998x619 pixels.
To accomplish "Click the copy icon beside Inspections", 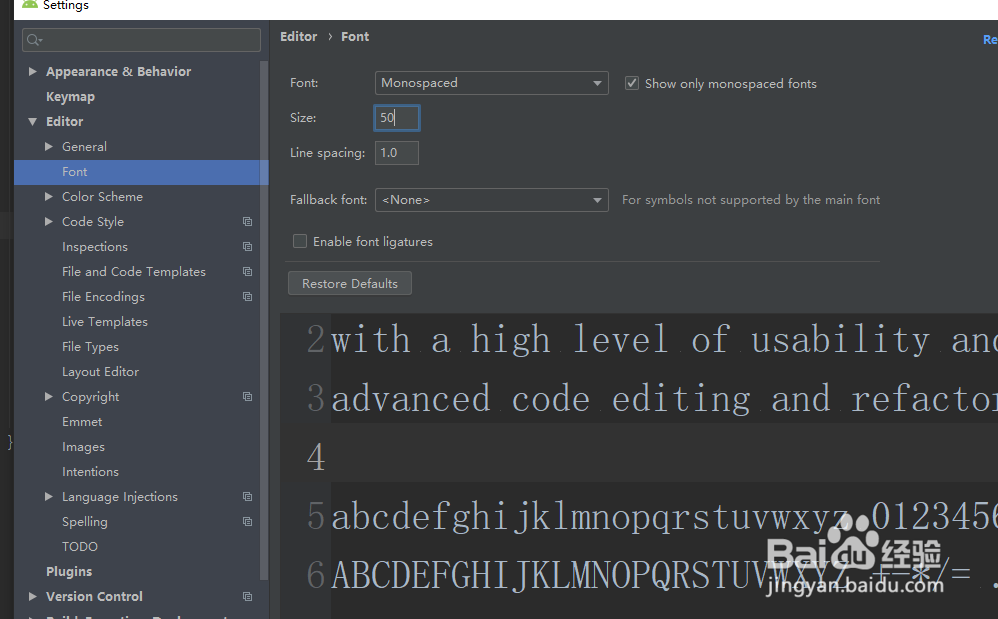I will (x=248, y=247).
